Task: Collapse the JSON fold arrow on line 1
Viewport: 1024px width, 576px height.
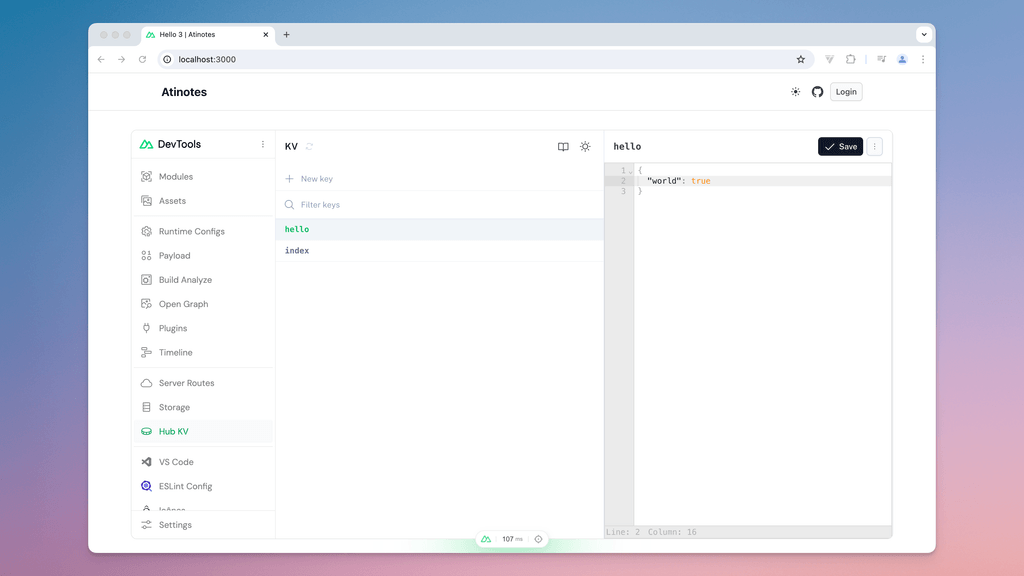Action: point(630,171)
